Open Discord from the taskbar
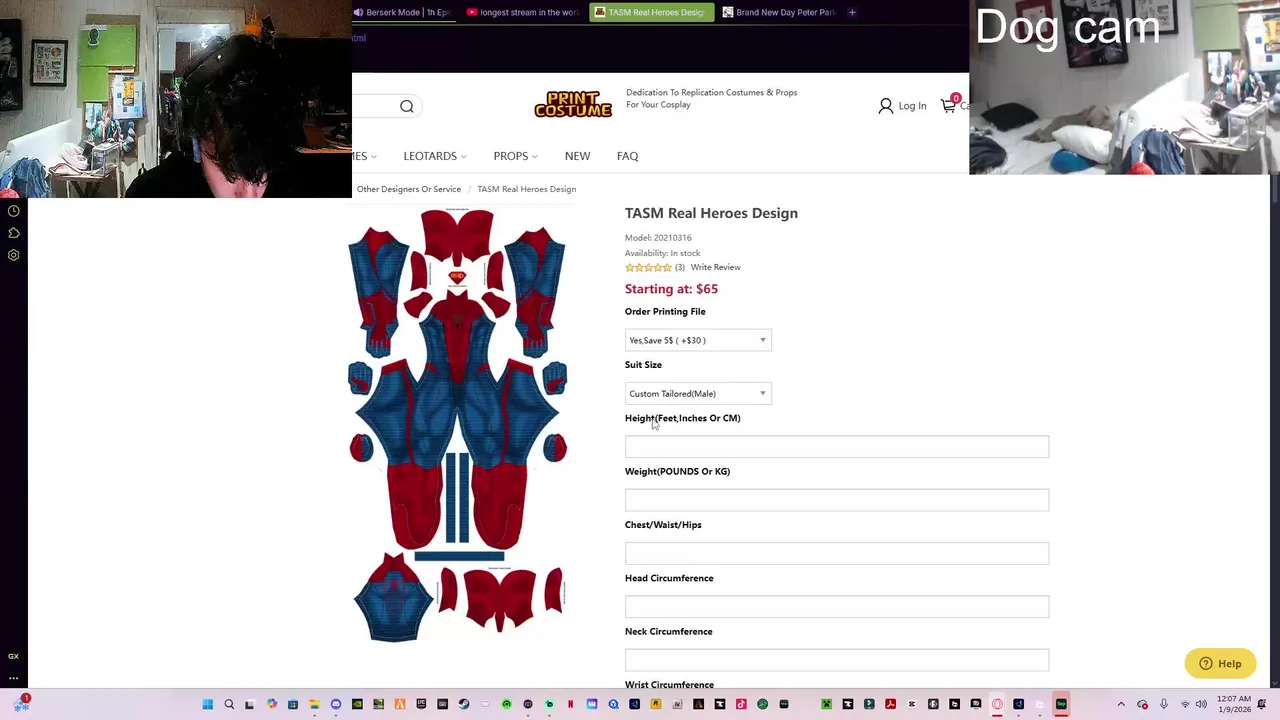 pyautogui.click(x=335, y=704)
